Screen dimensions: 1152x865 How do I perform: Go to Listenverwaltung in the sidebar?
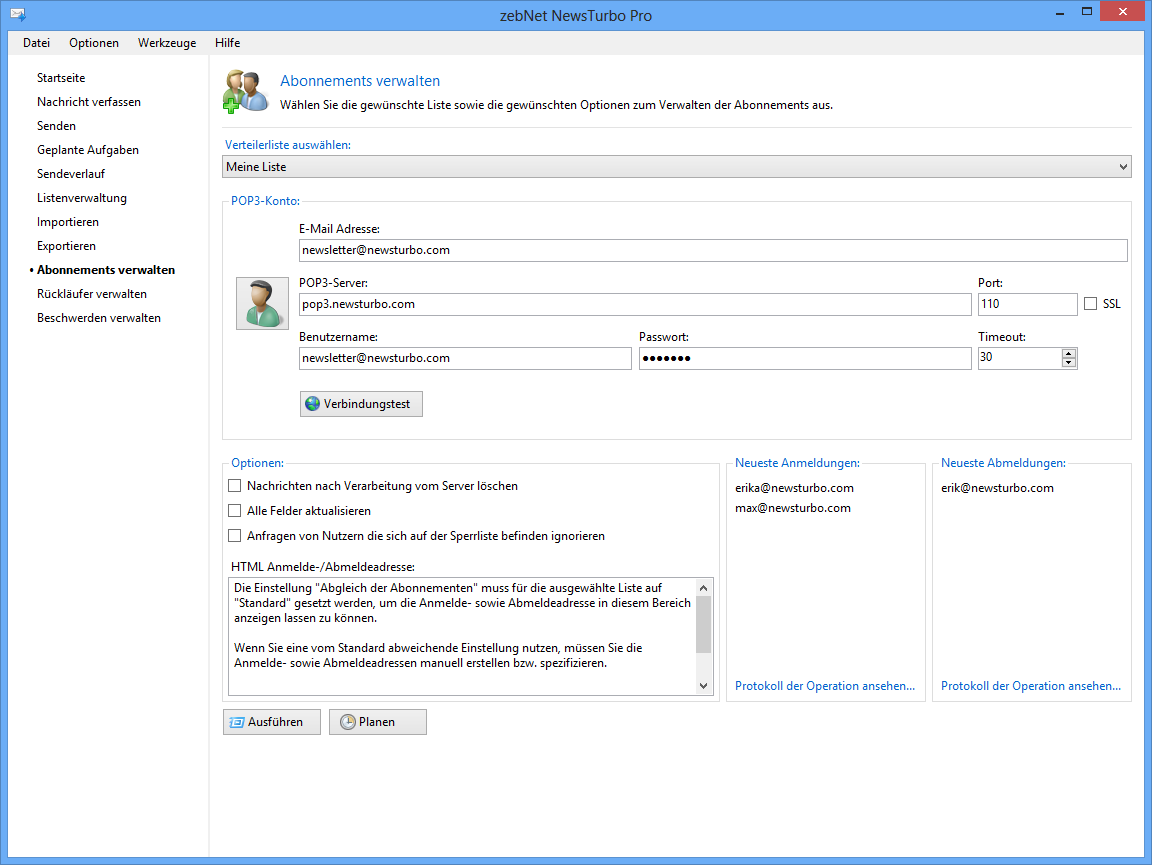pos(82,198)
